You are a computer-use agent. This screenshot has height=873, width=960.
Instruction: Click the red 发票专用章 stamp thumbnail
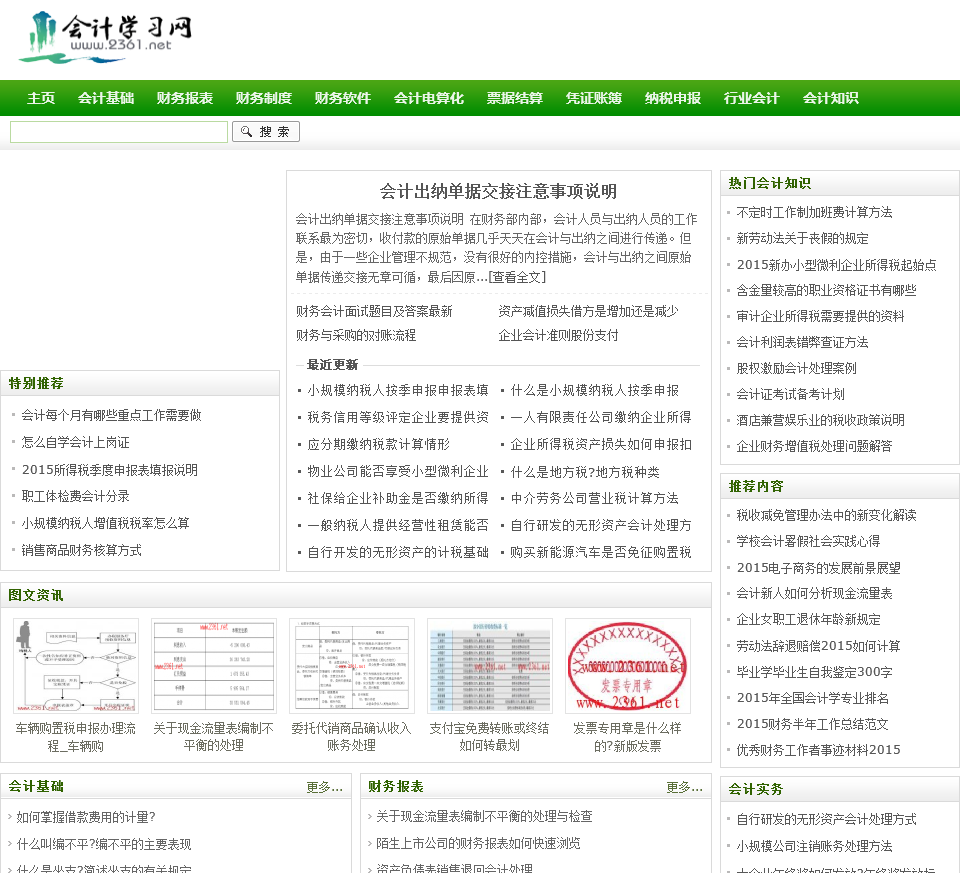pyautogui.click(x=628, y=666)
